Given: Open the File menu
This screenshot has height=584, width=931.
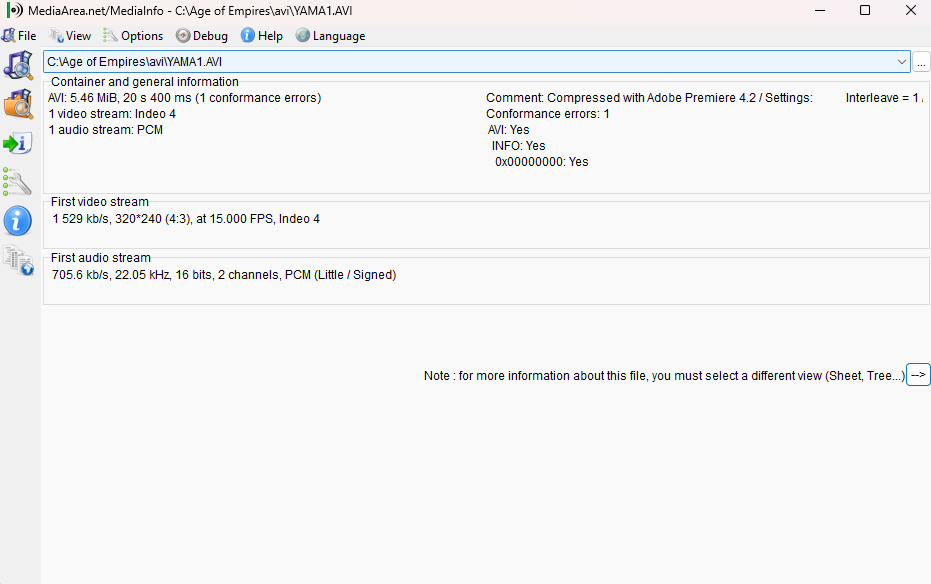Looking at the screenshot, I should (x=20, y=36).
